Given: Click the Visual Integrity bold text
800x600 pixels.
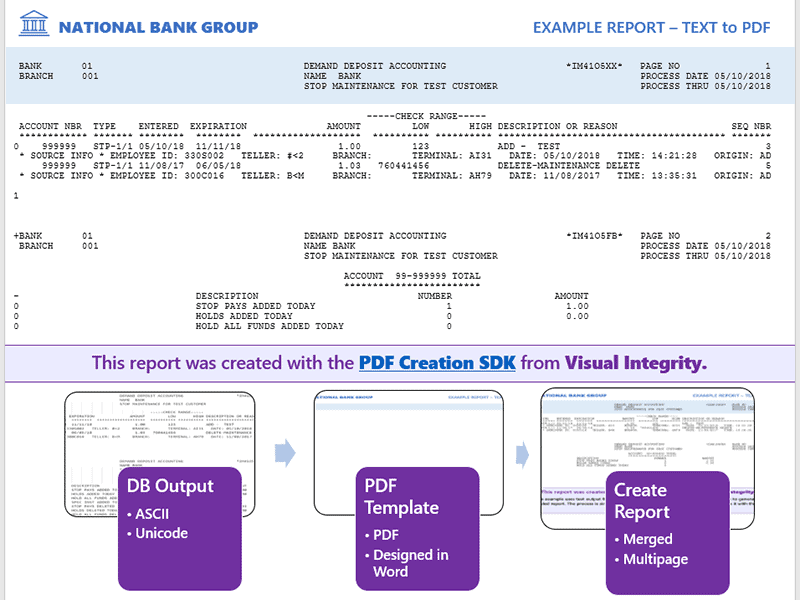Looking at the screenshot, I should 636,363.
